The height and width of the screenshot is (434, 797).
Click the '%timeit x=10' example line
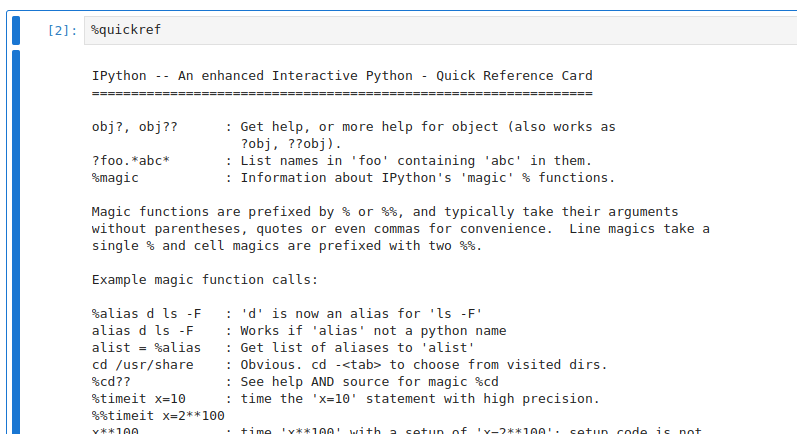tap(346, 399)
